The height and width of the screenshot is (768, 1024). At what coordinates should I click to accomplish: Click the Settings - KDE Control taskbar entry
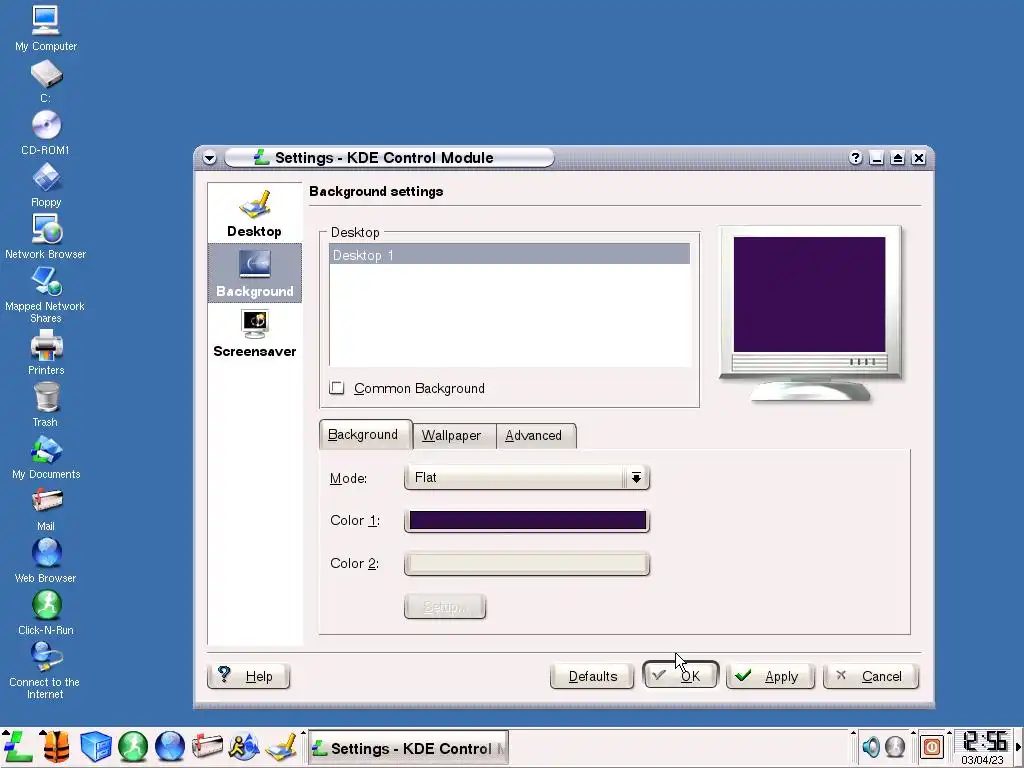(x=409, y=748)
